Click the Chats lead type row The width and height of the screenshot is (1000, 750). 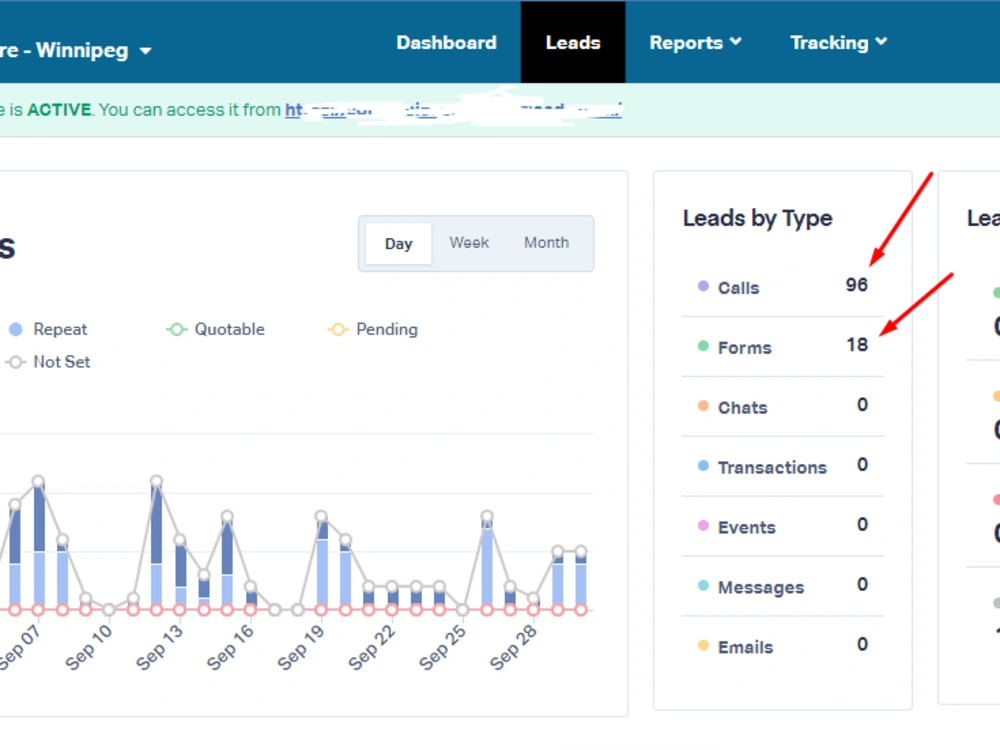click(783, 407)
